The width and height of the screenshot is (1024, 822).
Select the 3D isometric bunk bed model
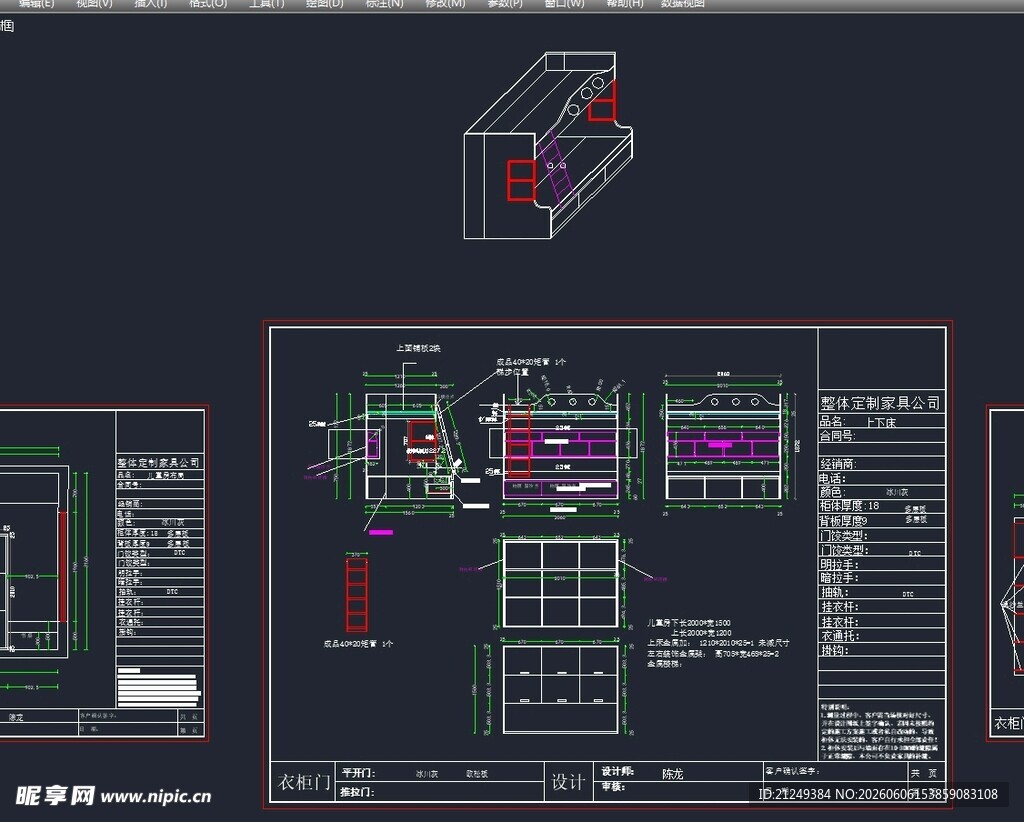549,146
